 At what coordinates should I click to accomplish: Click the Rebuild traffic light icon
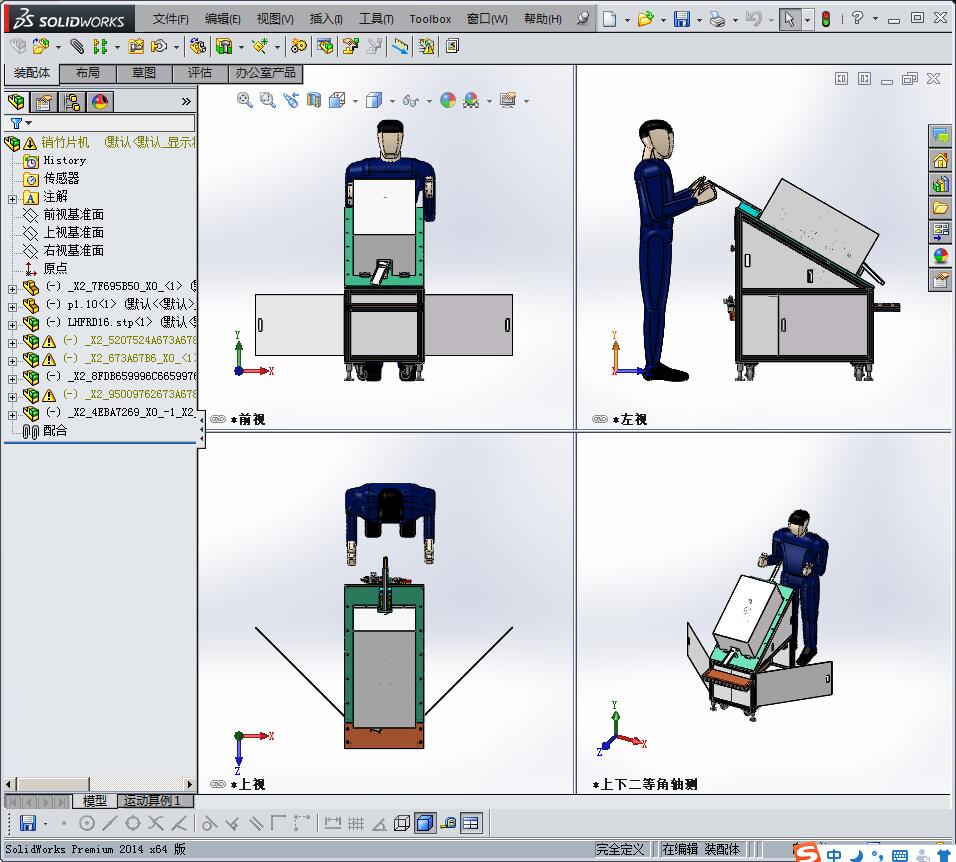826,19
